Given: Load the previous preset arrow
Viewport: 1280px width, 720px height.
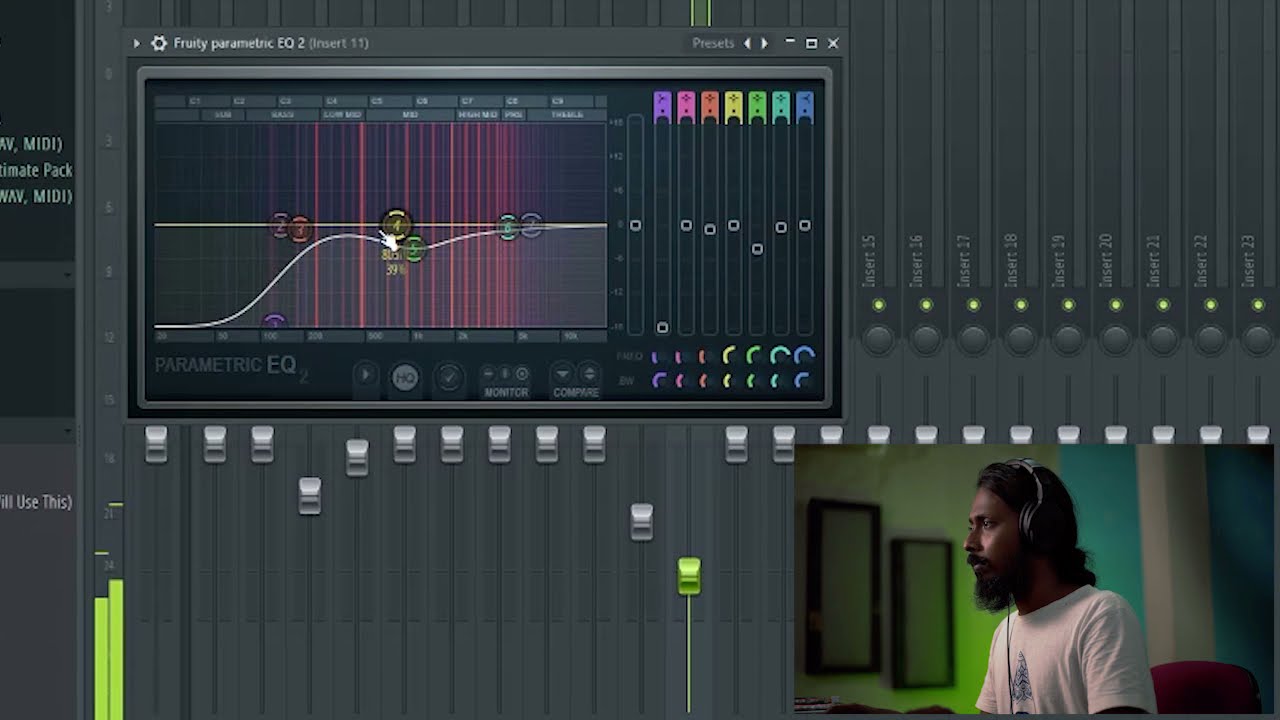Looking at the screenshot, I should (746, 43).
